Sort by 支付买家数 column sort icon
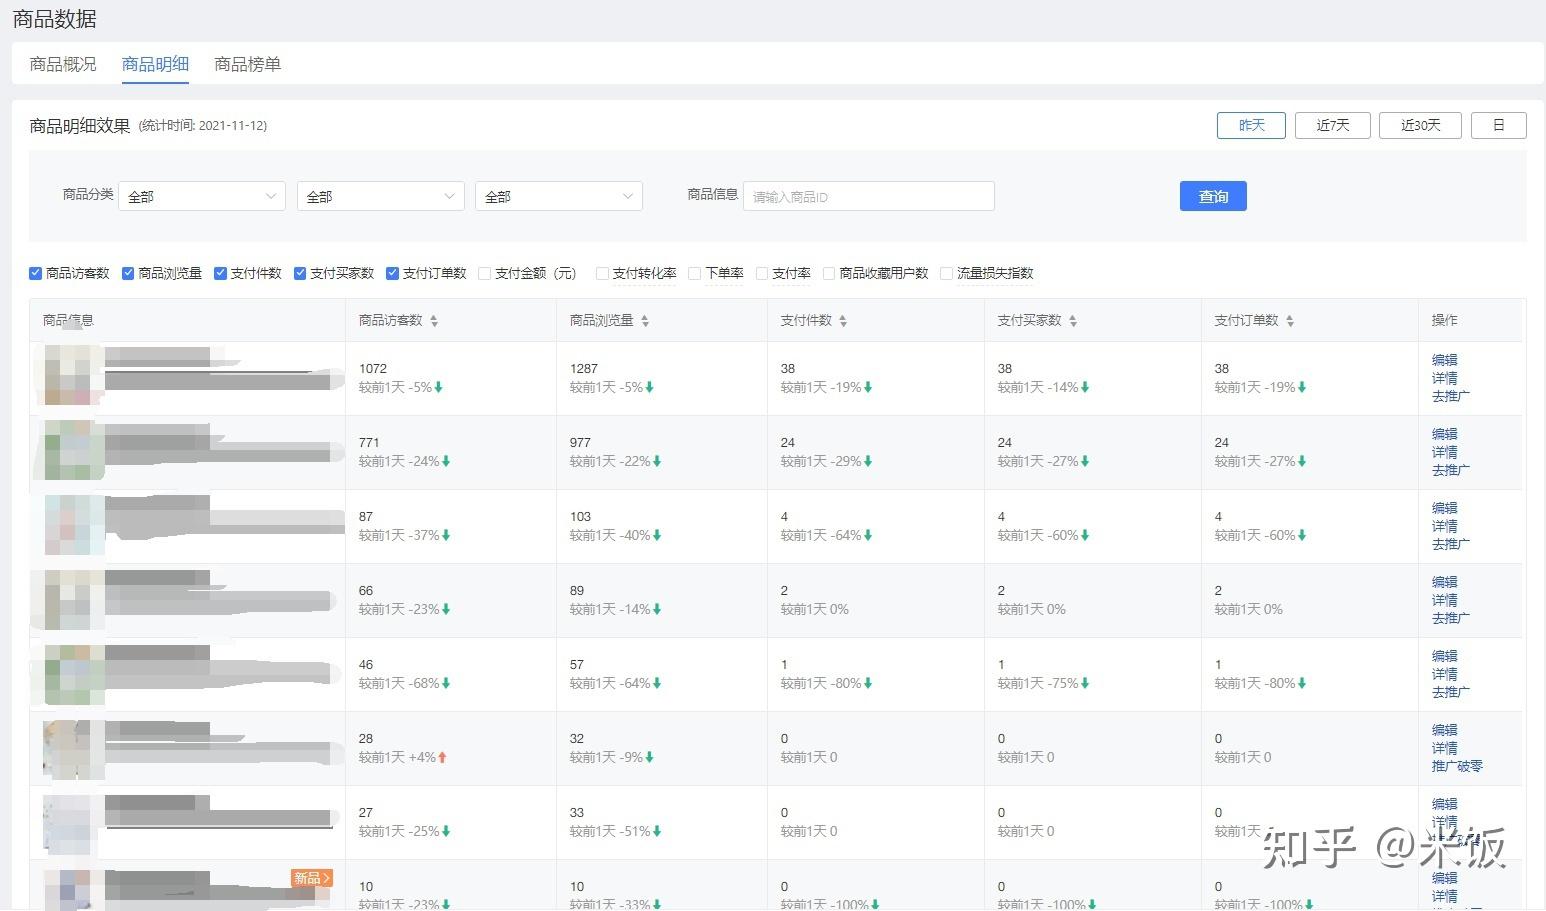 (1073, 321)
